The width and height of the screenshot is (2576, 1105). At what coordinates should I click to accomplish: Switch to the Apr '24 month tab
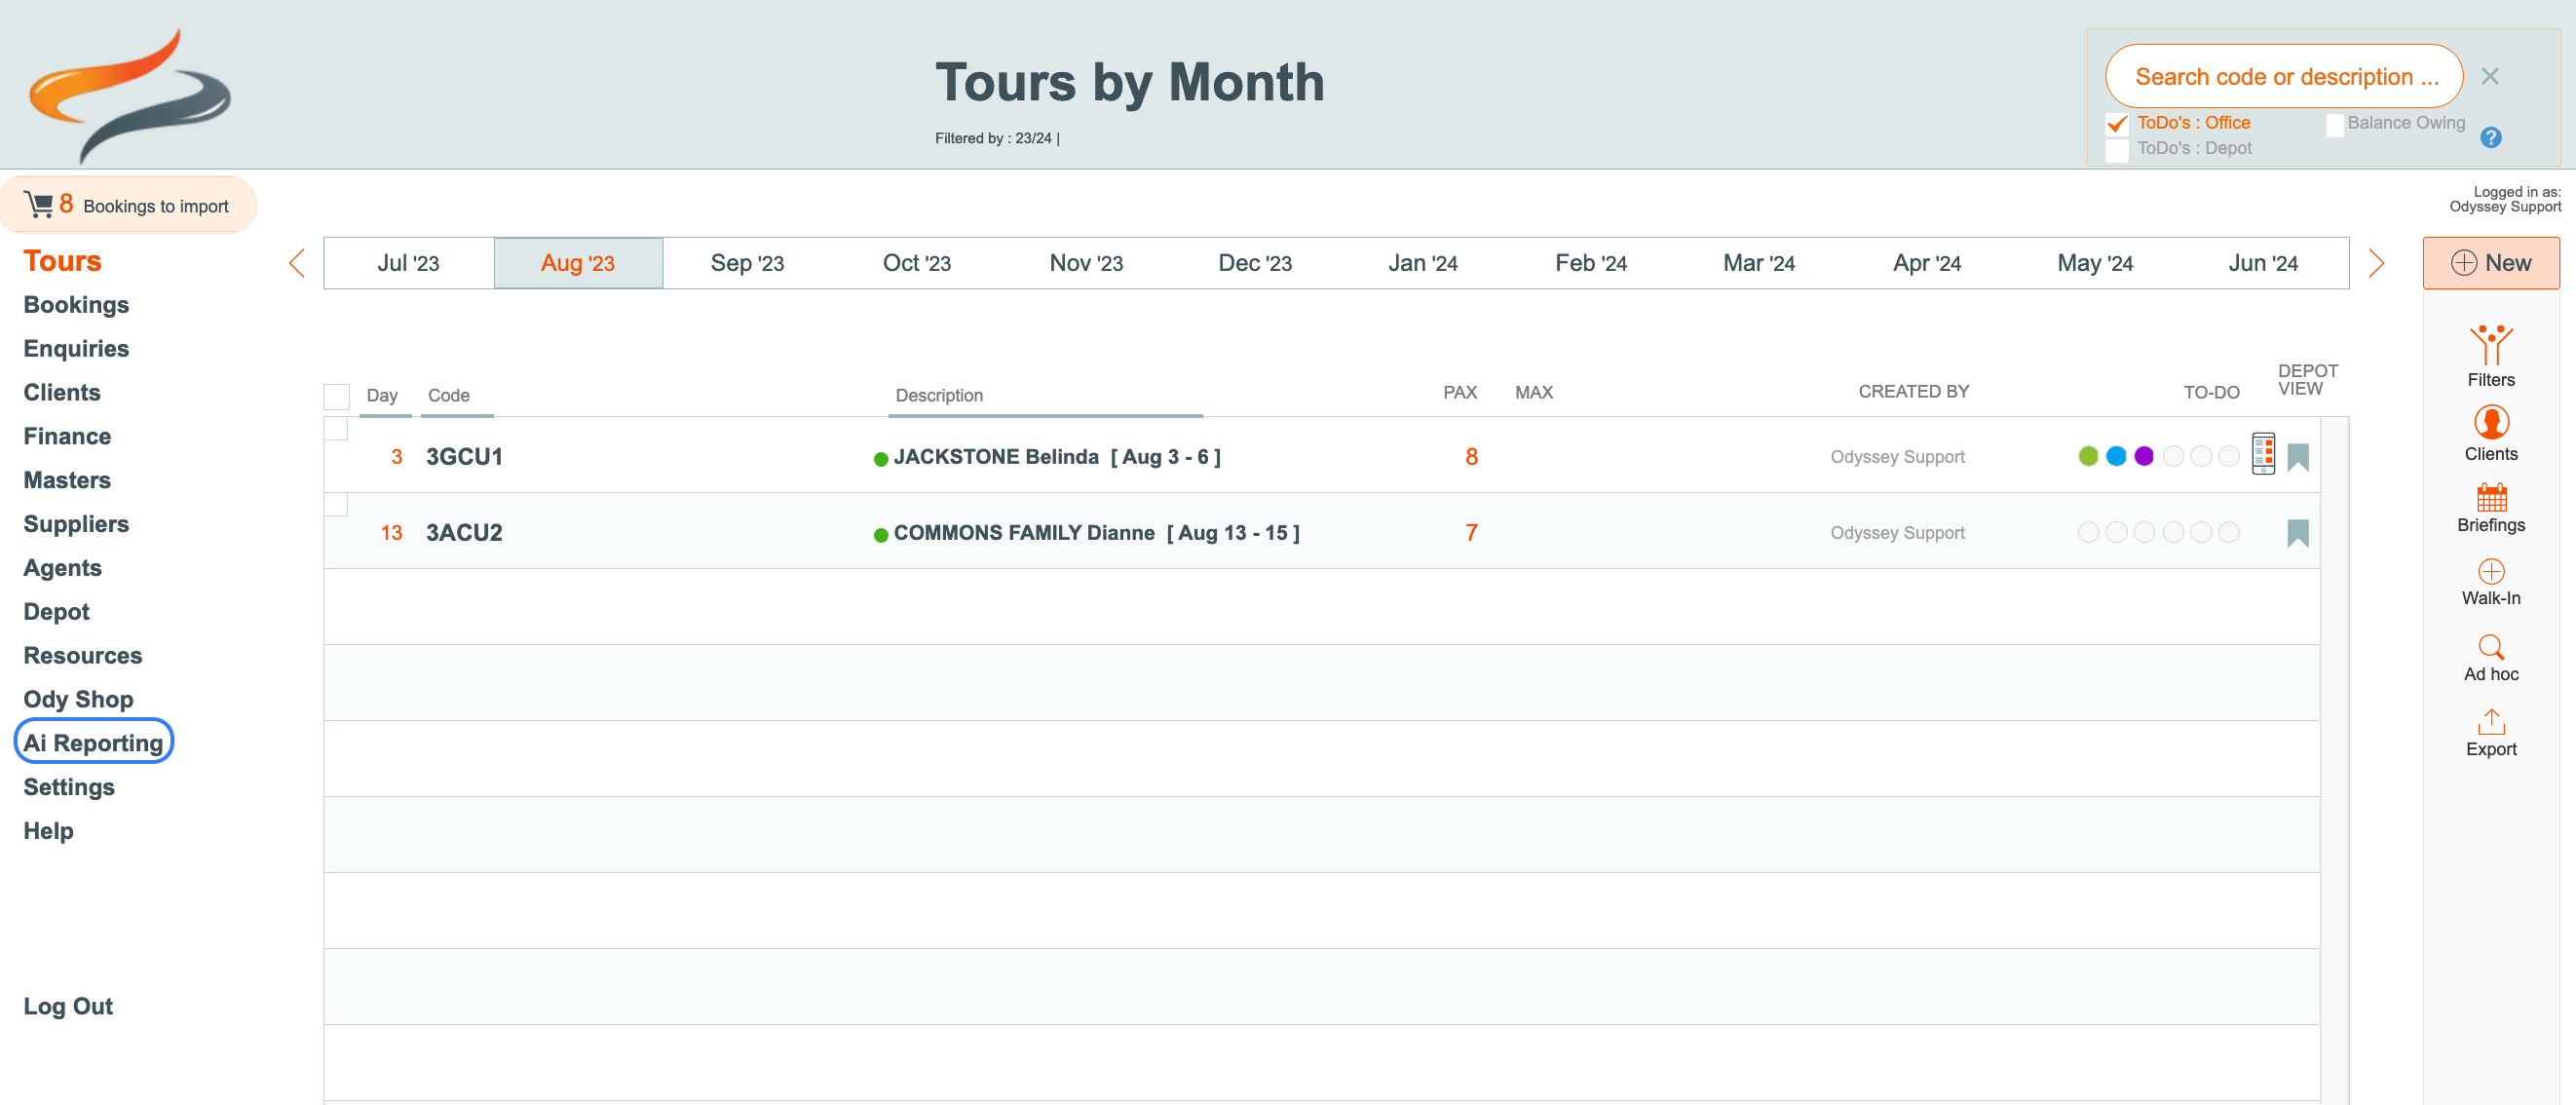(1927, 263)
